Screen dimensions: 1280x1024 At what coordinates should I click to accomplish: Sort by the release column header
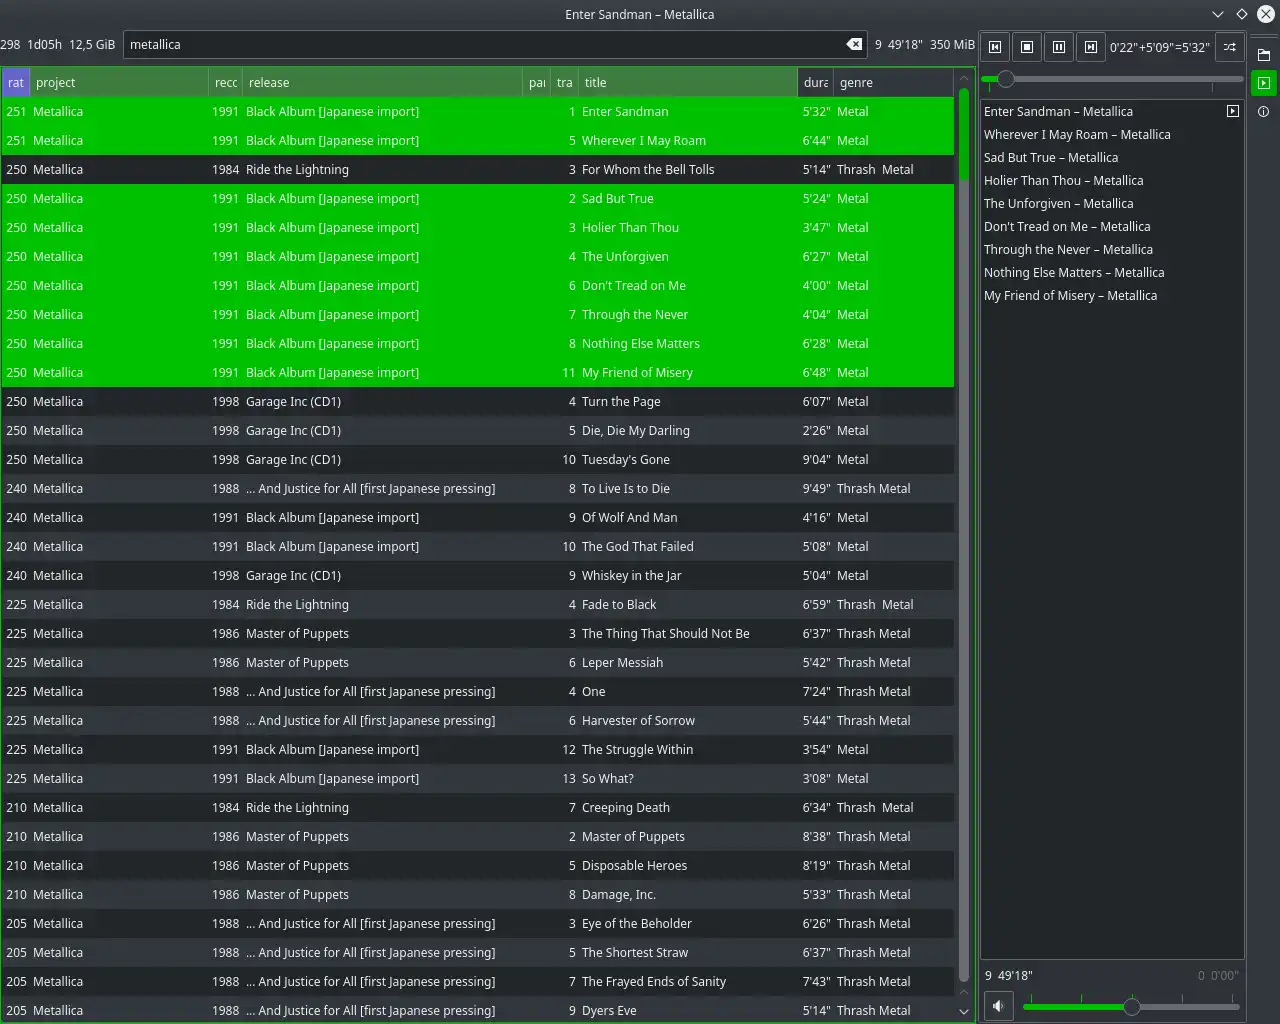(382, 83)
